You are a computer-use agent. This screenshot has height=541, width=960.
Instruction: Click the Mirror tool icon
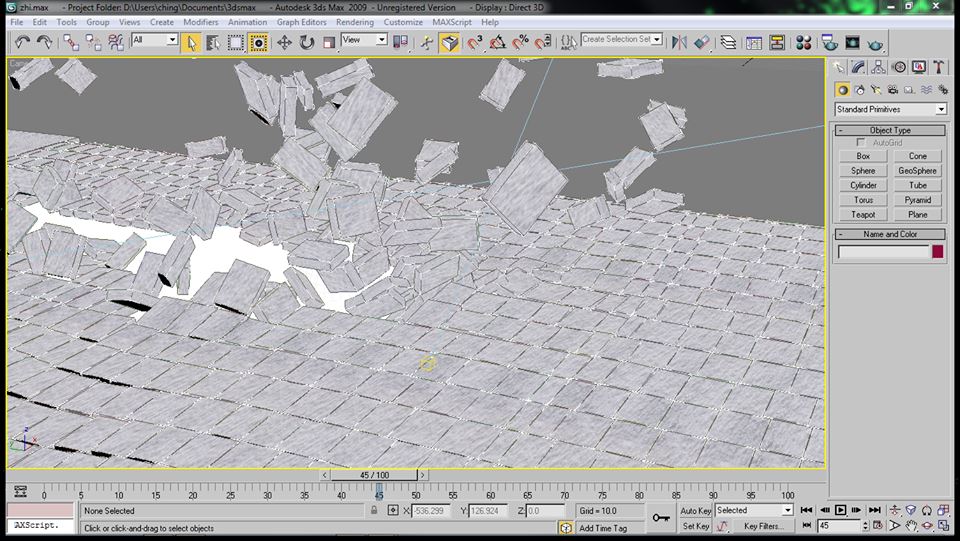pyautogui.click(x=679, y=42)
